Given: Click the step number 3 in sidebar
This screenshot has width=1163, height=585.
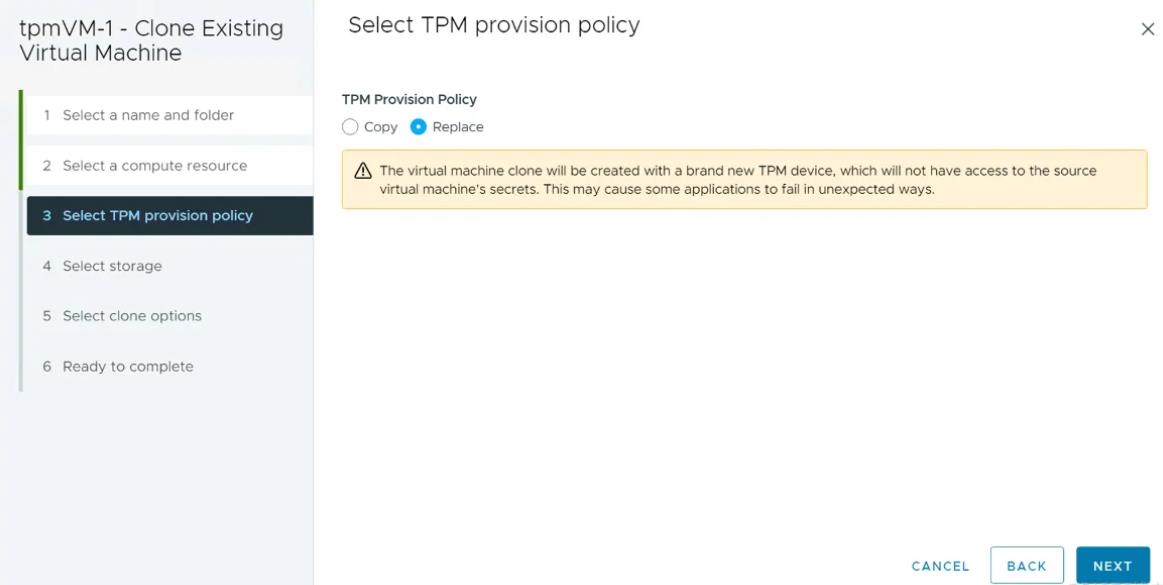Looking at the screenshot, I should coord(47,216).
